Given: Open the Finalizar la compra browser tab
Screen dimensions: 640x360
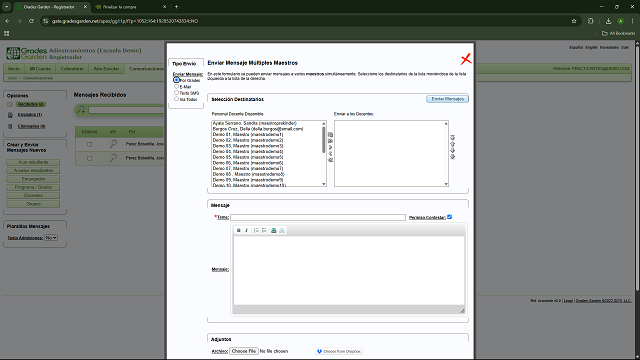Looking at the screenshot, I should pos(130,7).
